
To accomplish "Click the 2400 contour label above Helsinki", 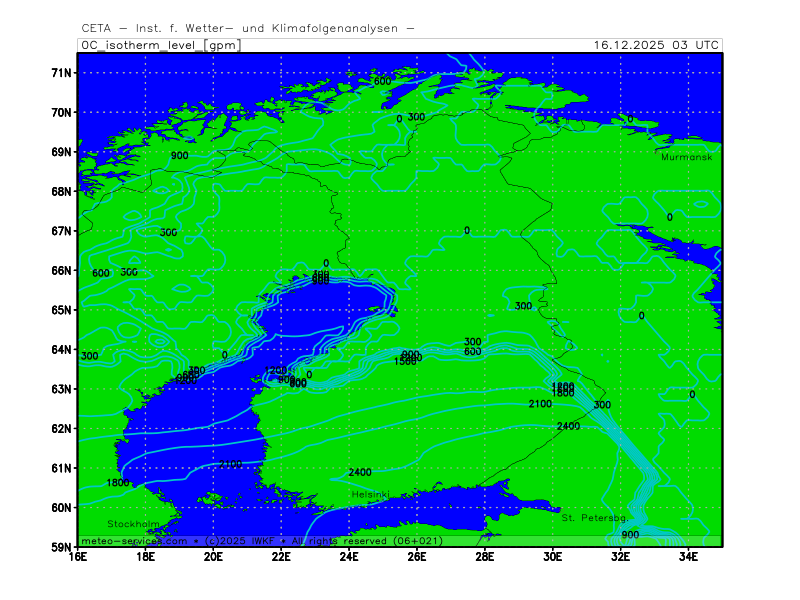I will click(x=360, y=472).
